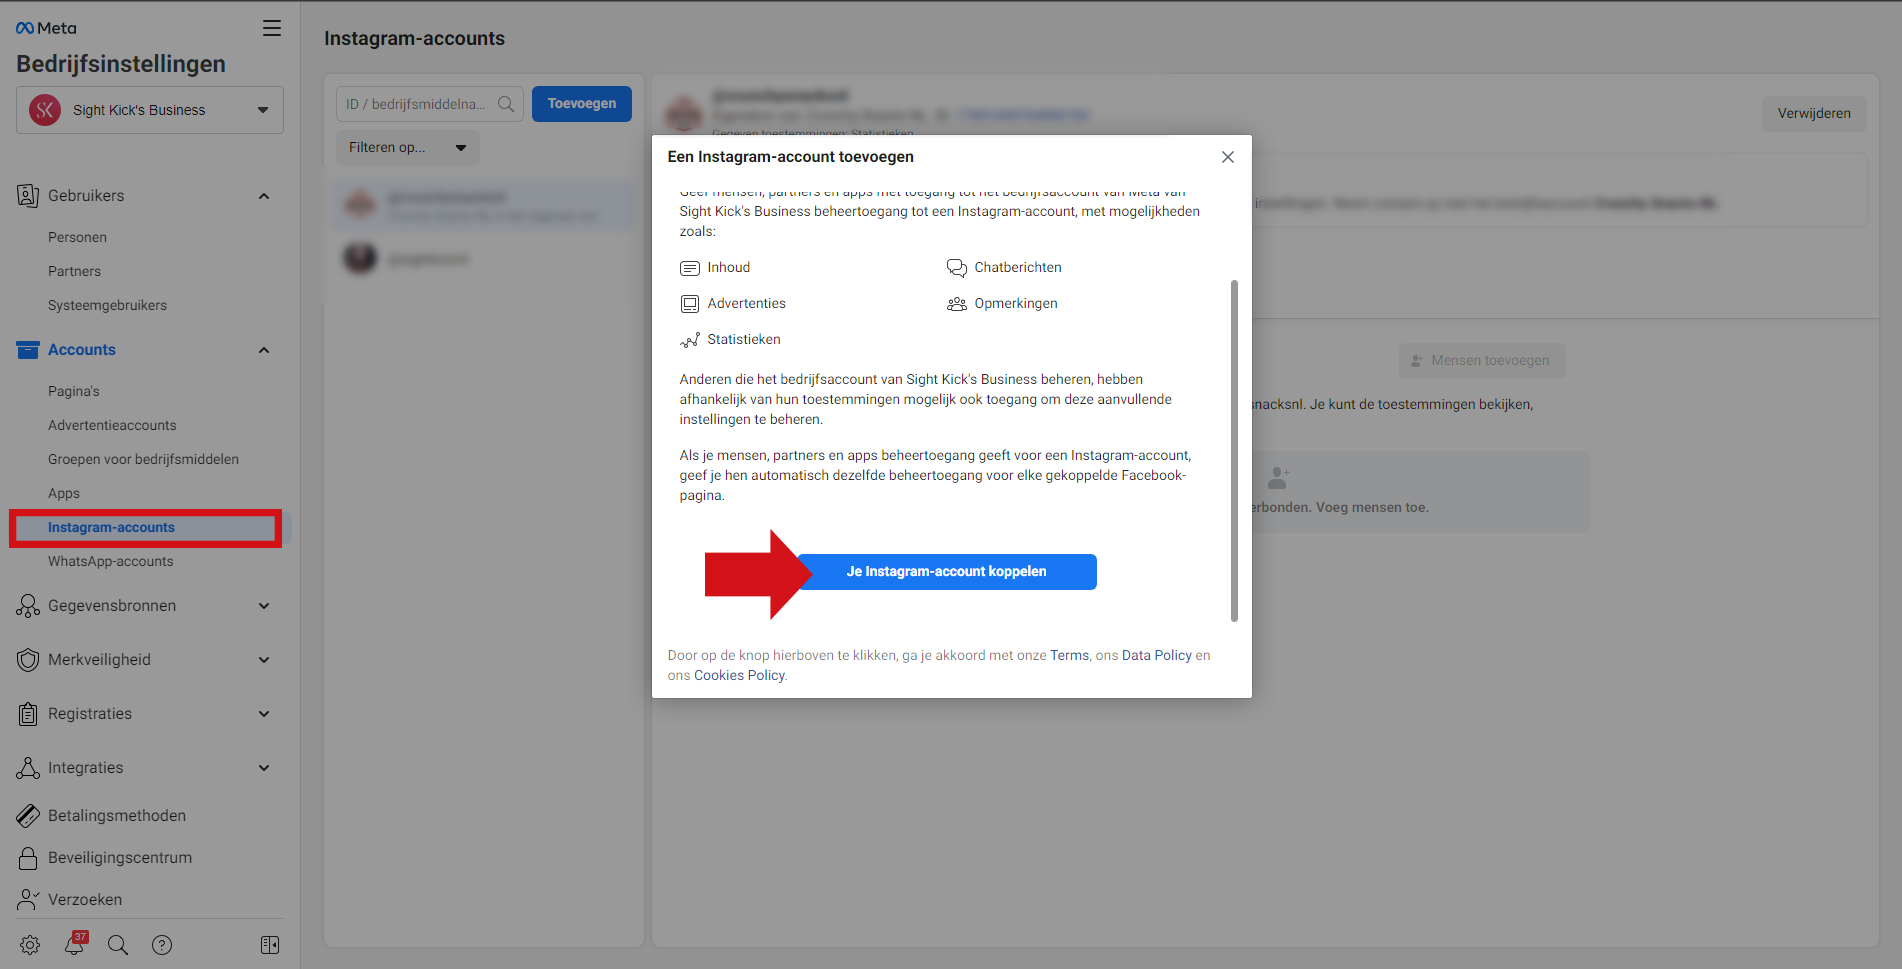The image size is (1902, 969).
Task: Close the Instagram-account toevoegen dialog
Action: coord(1228,157)
